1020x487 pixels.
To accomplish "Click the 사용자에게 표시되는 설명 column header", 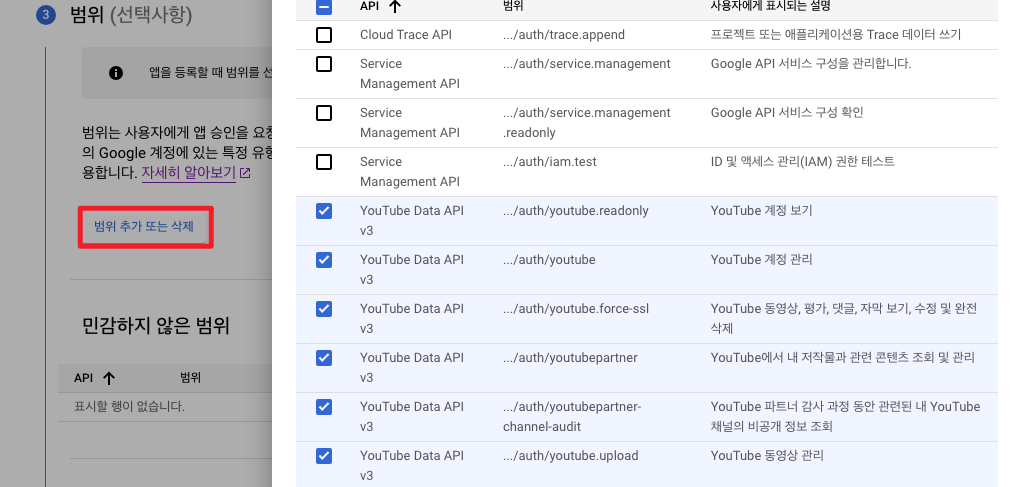I will coord(770,6).
